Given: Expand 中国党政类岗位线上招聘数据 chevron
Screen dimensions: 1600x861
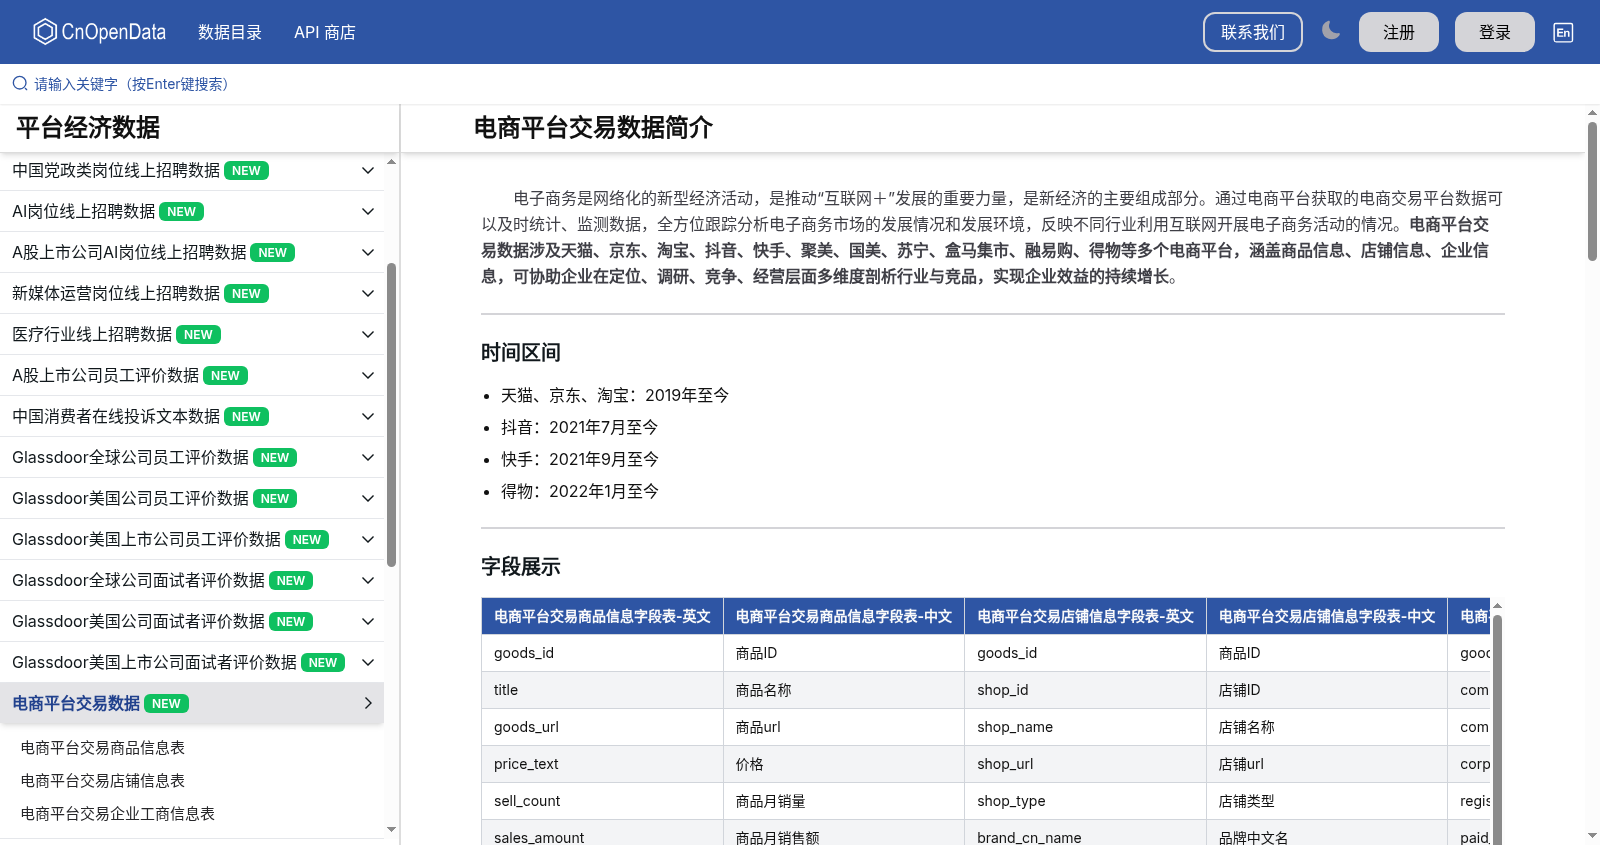Looking at the screenshot, I should tap(368, 171).
